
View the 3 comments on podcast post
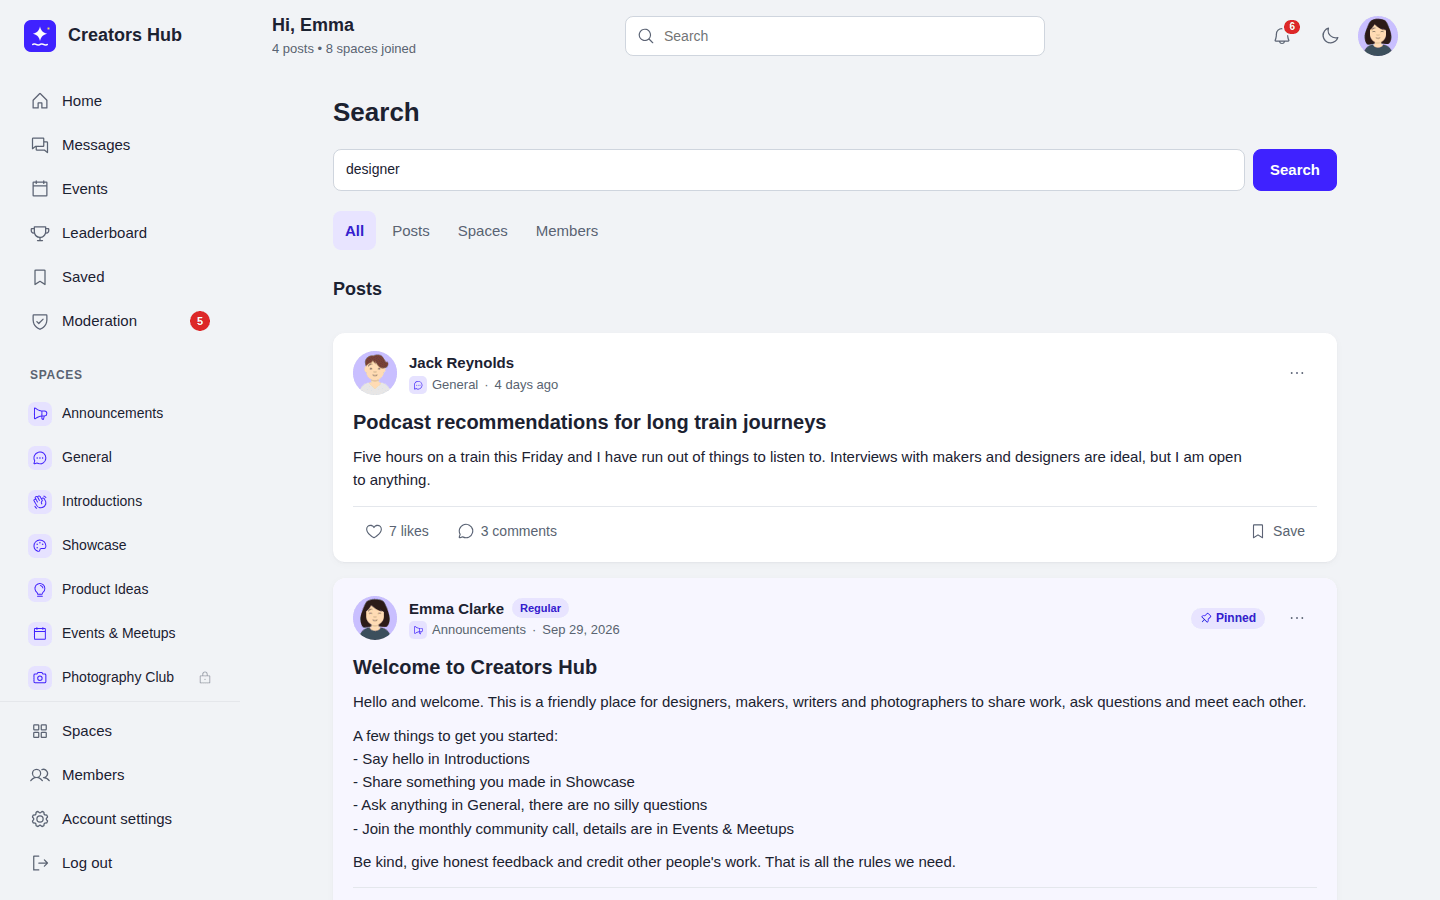[508, 531]
